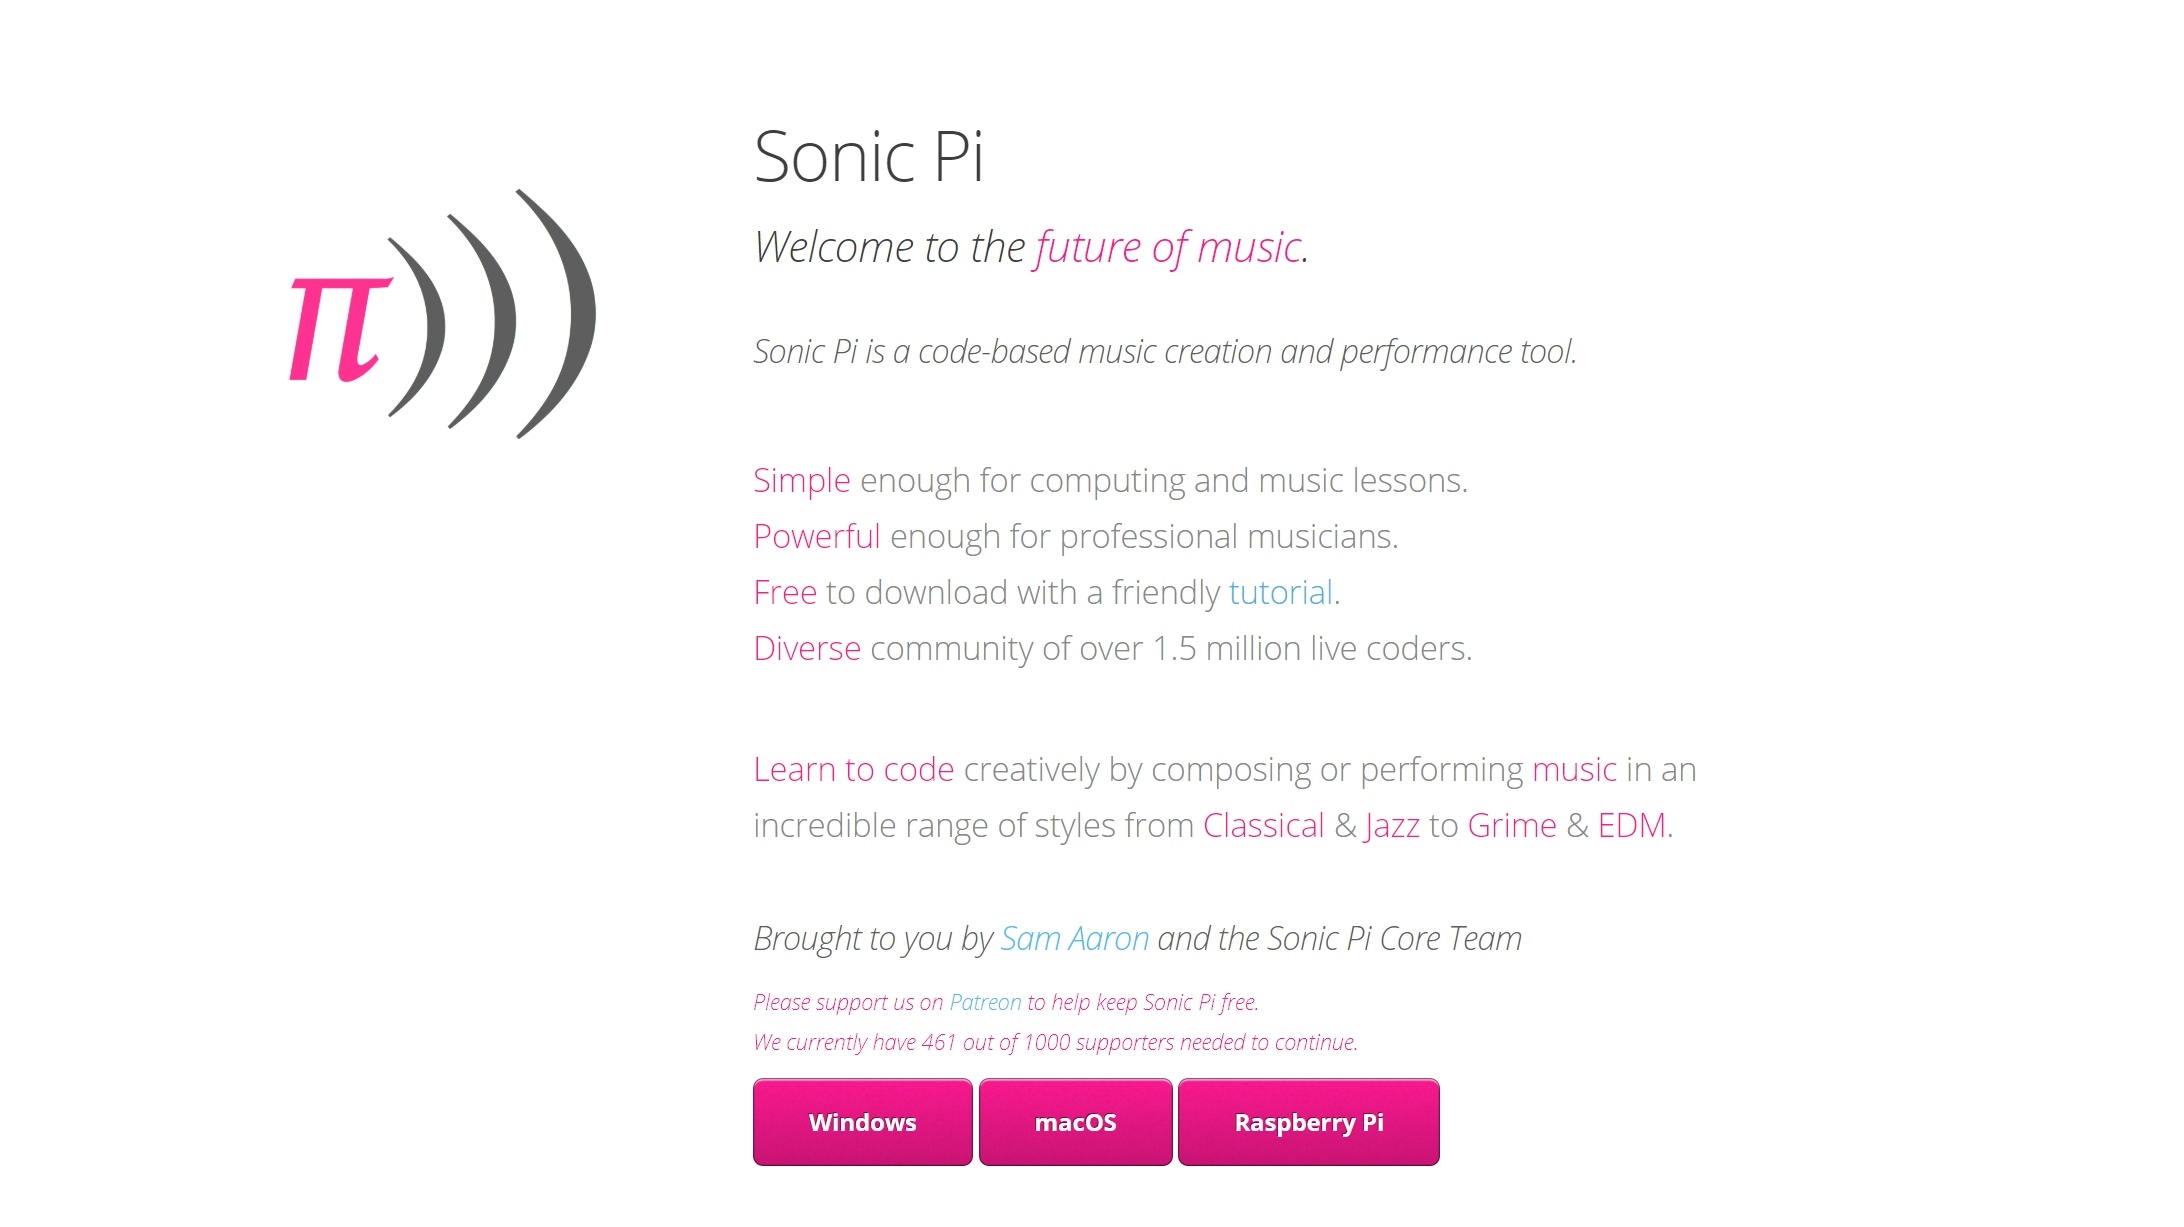Image resolution: width=2184 pixels, height=1227 pixels.
Task: Click the "461 out of 1000 supporters" line
Action: pyautogui.click(x=1055, y=1042)
